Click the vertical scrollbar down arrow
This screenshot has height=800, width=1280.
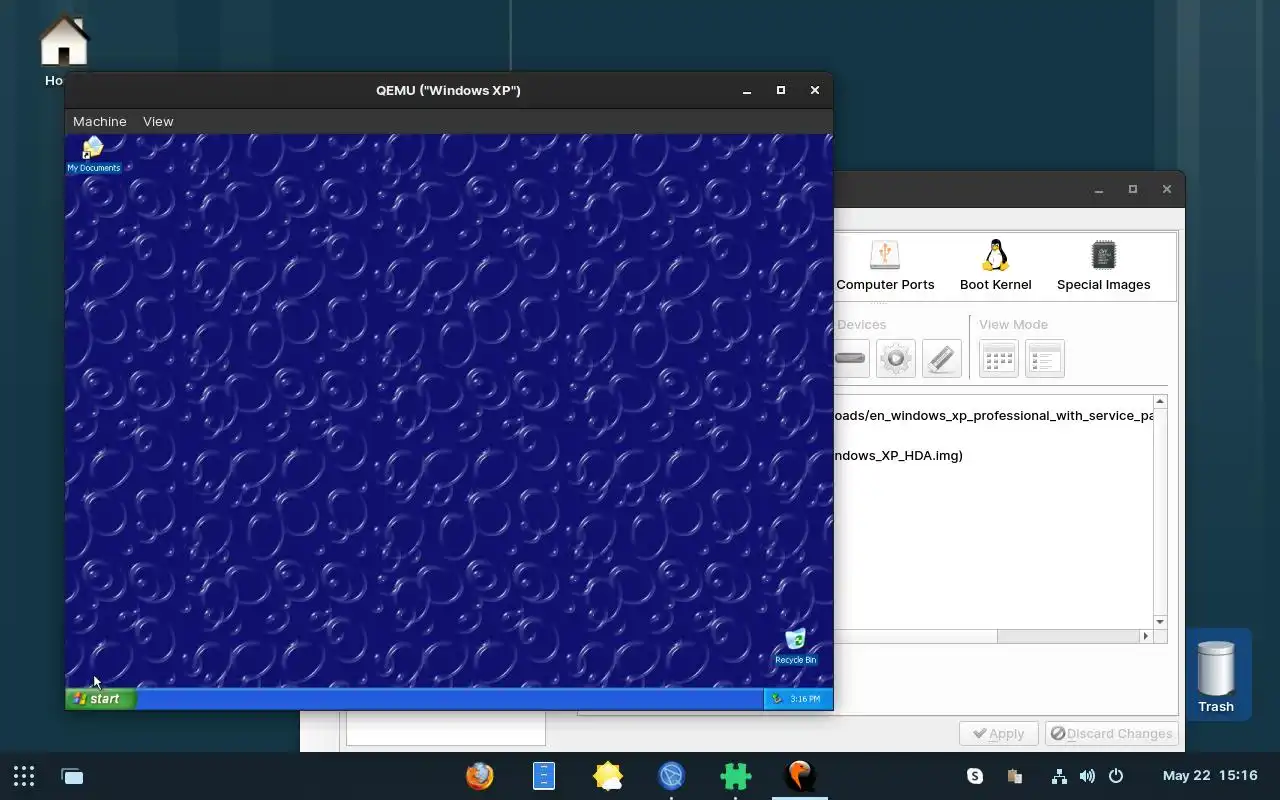(1160, 622)
